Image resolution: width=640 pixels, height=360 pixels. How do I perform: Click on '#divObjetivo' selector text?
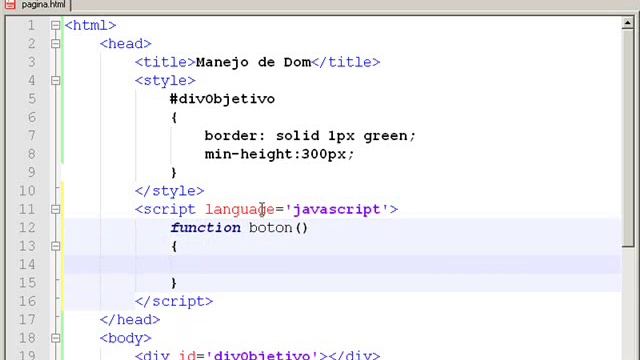click(222, 99)
